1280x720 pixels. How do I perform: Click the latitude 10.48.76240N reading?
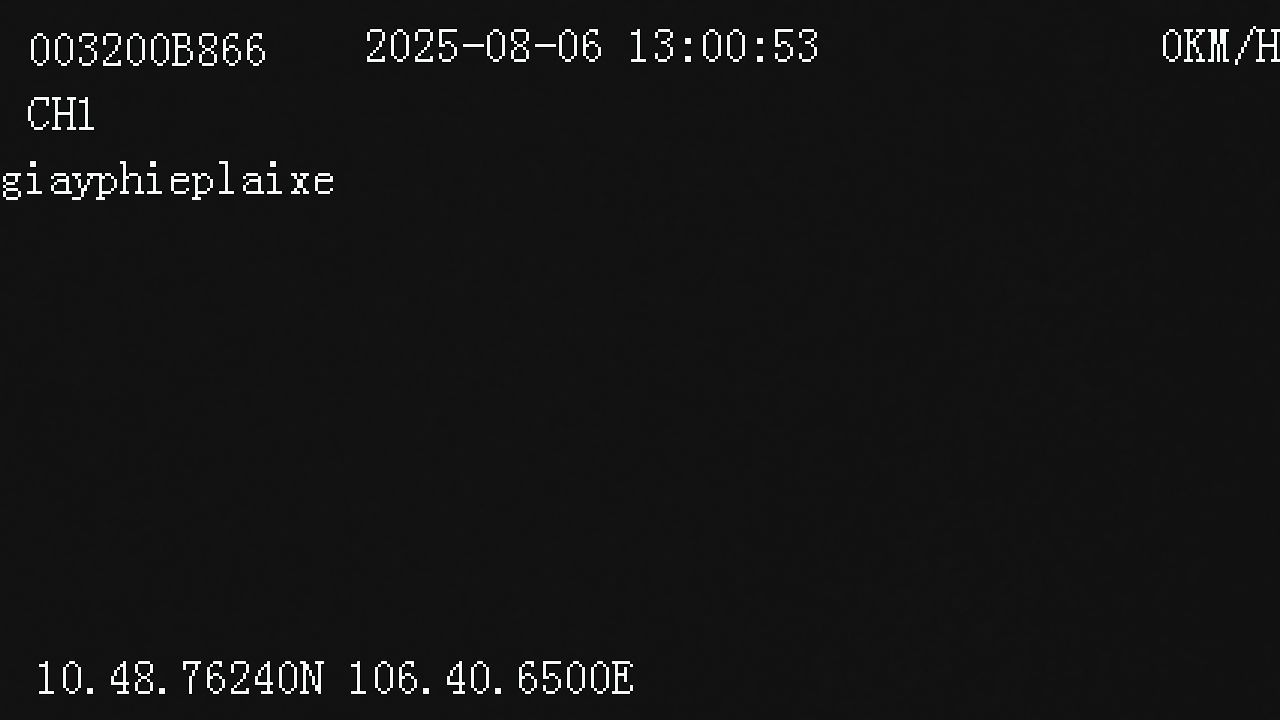[x=180, y=678]
